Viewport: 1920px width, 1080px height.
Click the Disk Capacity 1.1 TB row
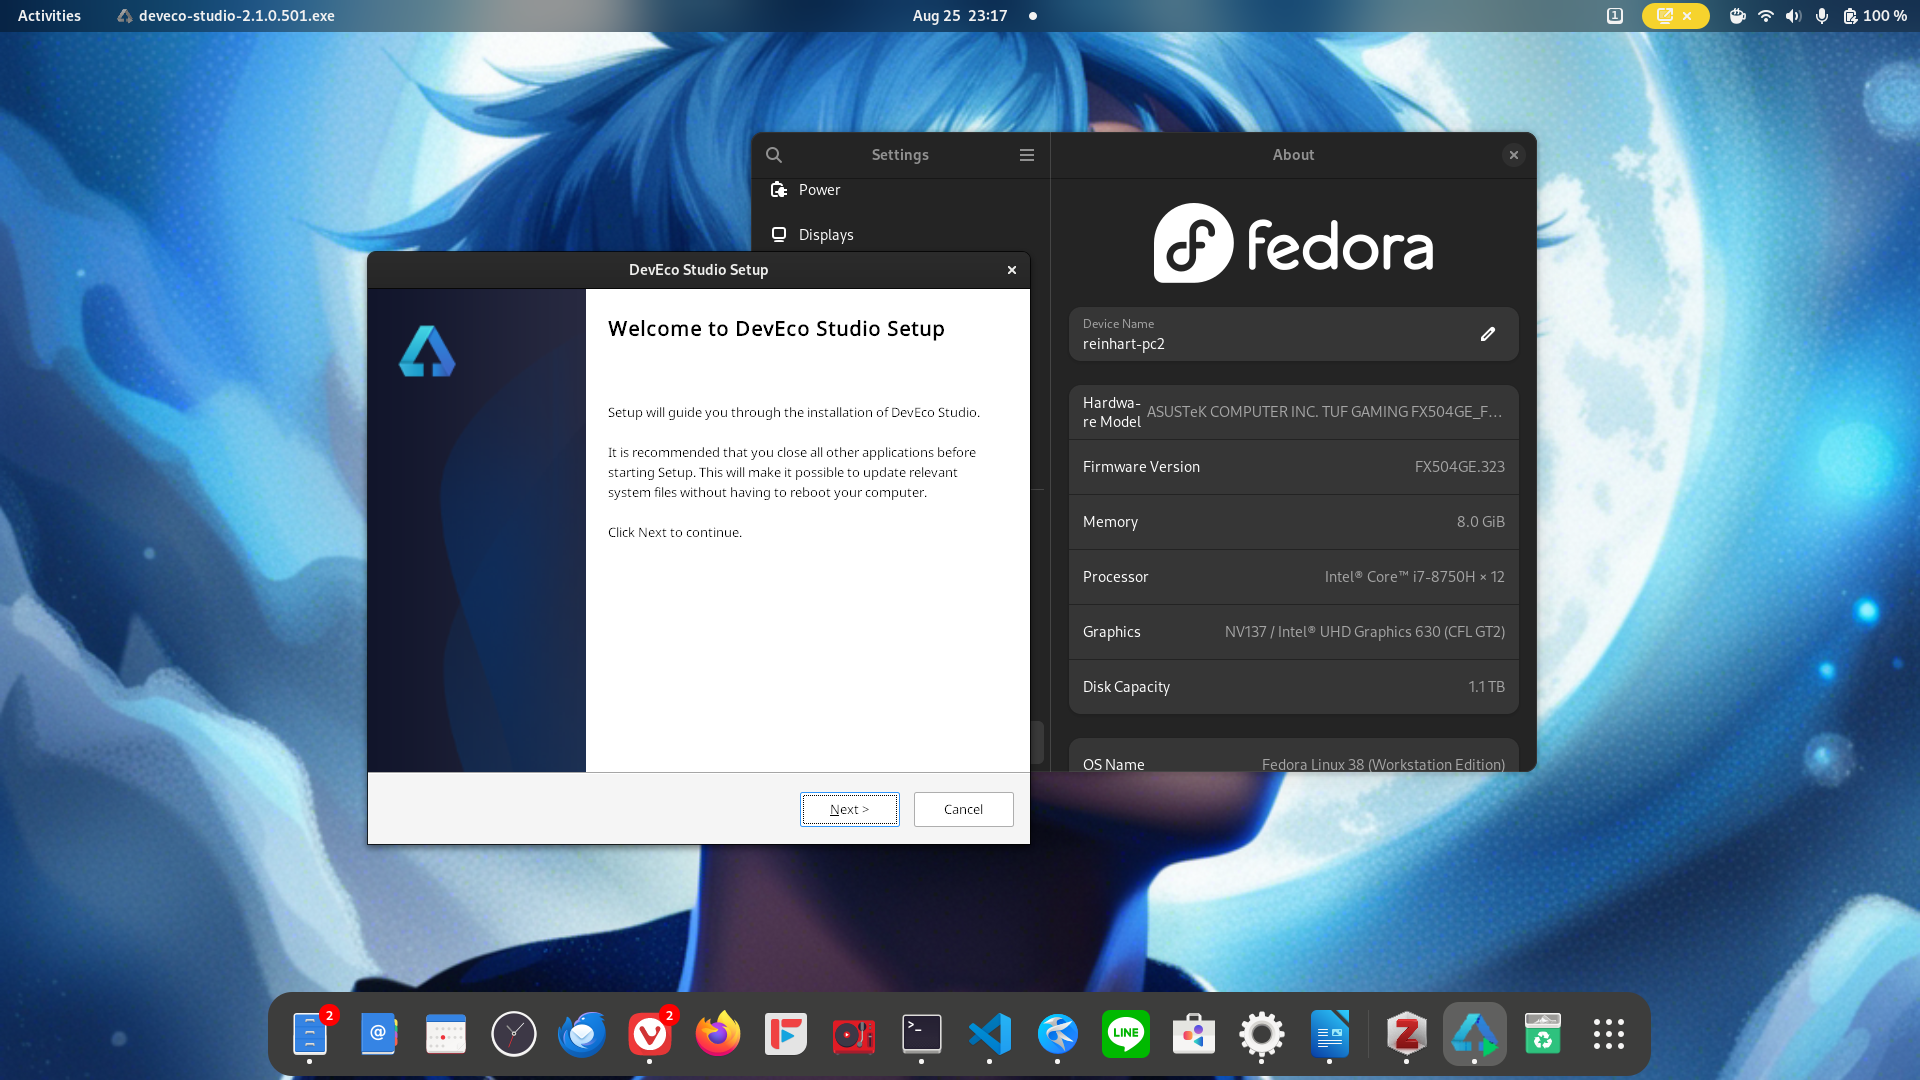pyautogui.click(x=1293, y=687)
